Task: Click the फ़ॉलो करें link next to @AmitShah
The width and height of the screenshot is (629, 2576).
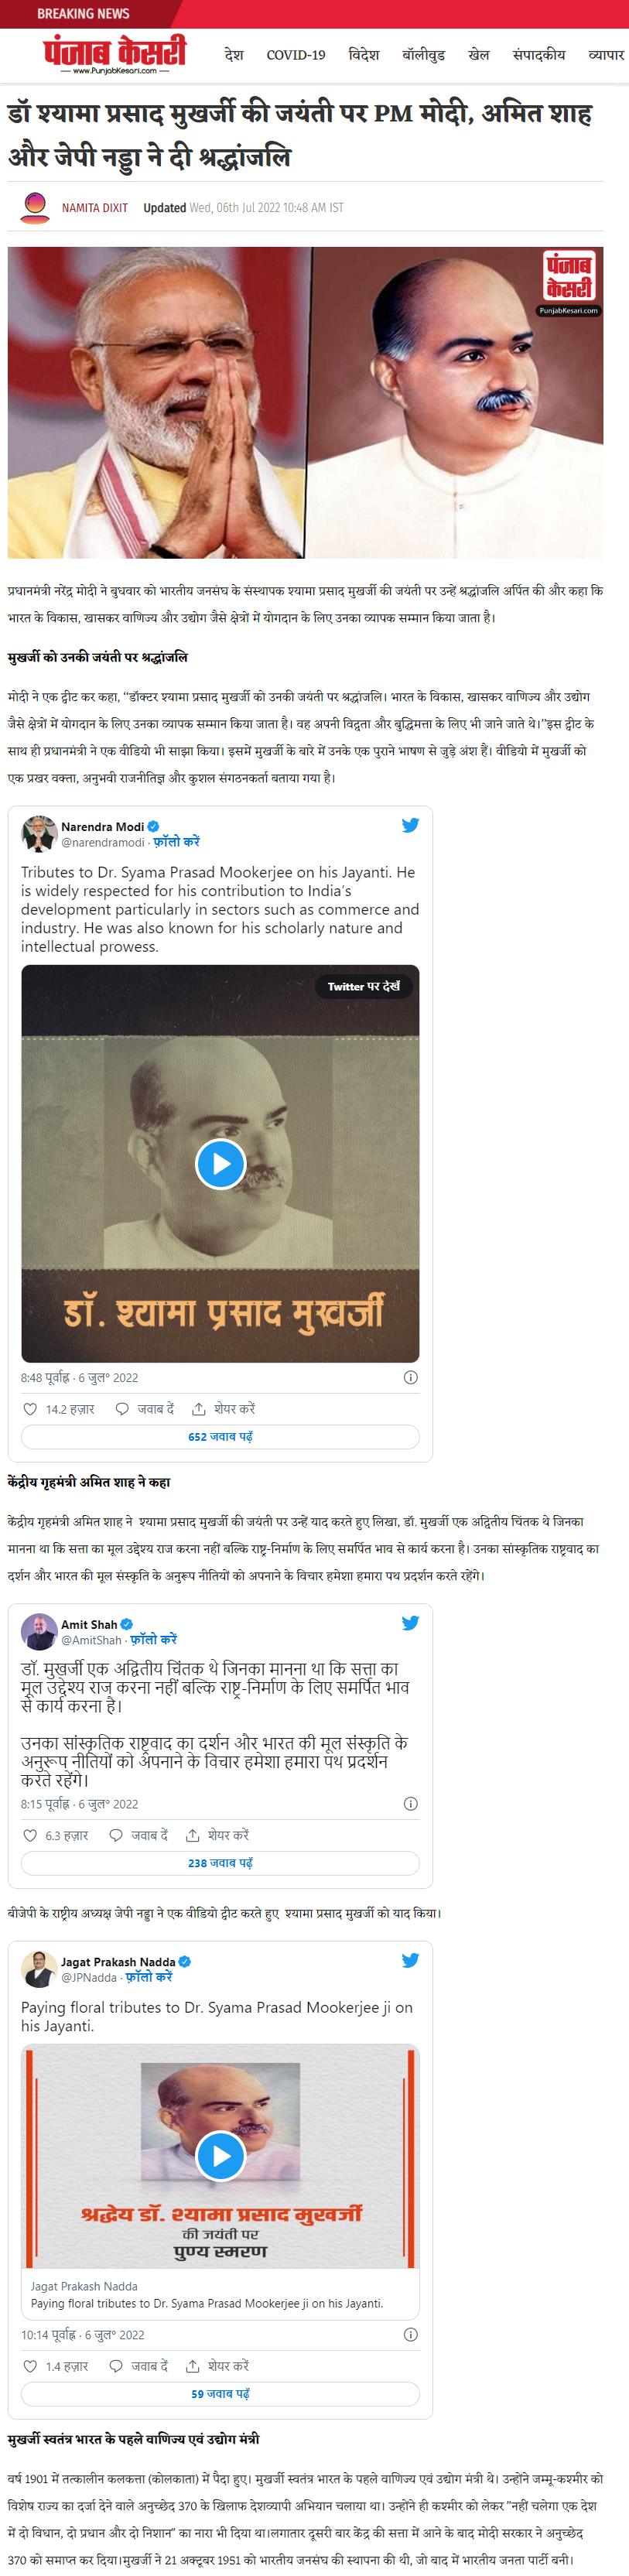Action: coord(154,1639)
